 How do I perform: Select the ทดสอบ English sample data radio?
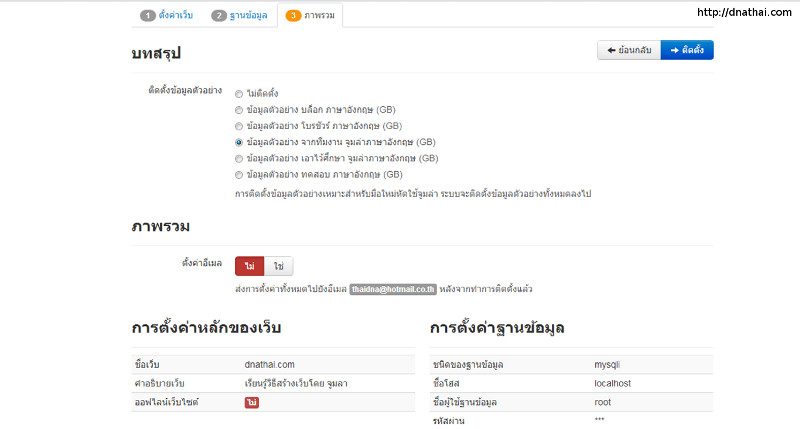tap(238, 174)
